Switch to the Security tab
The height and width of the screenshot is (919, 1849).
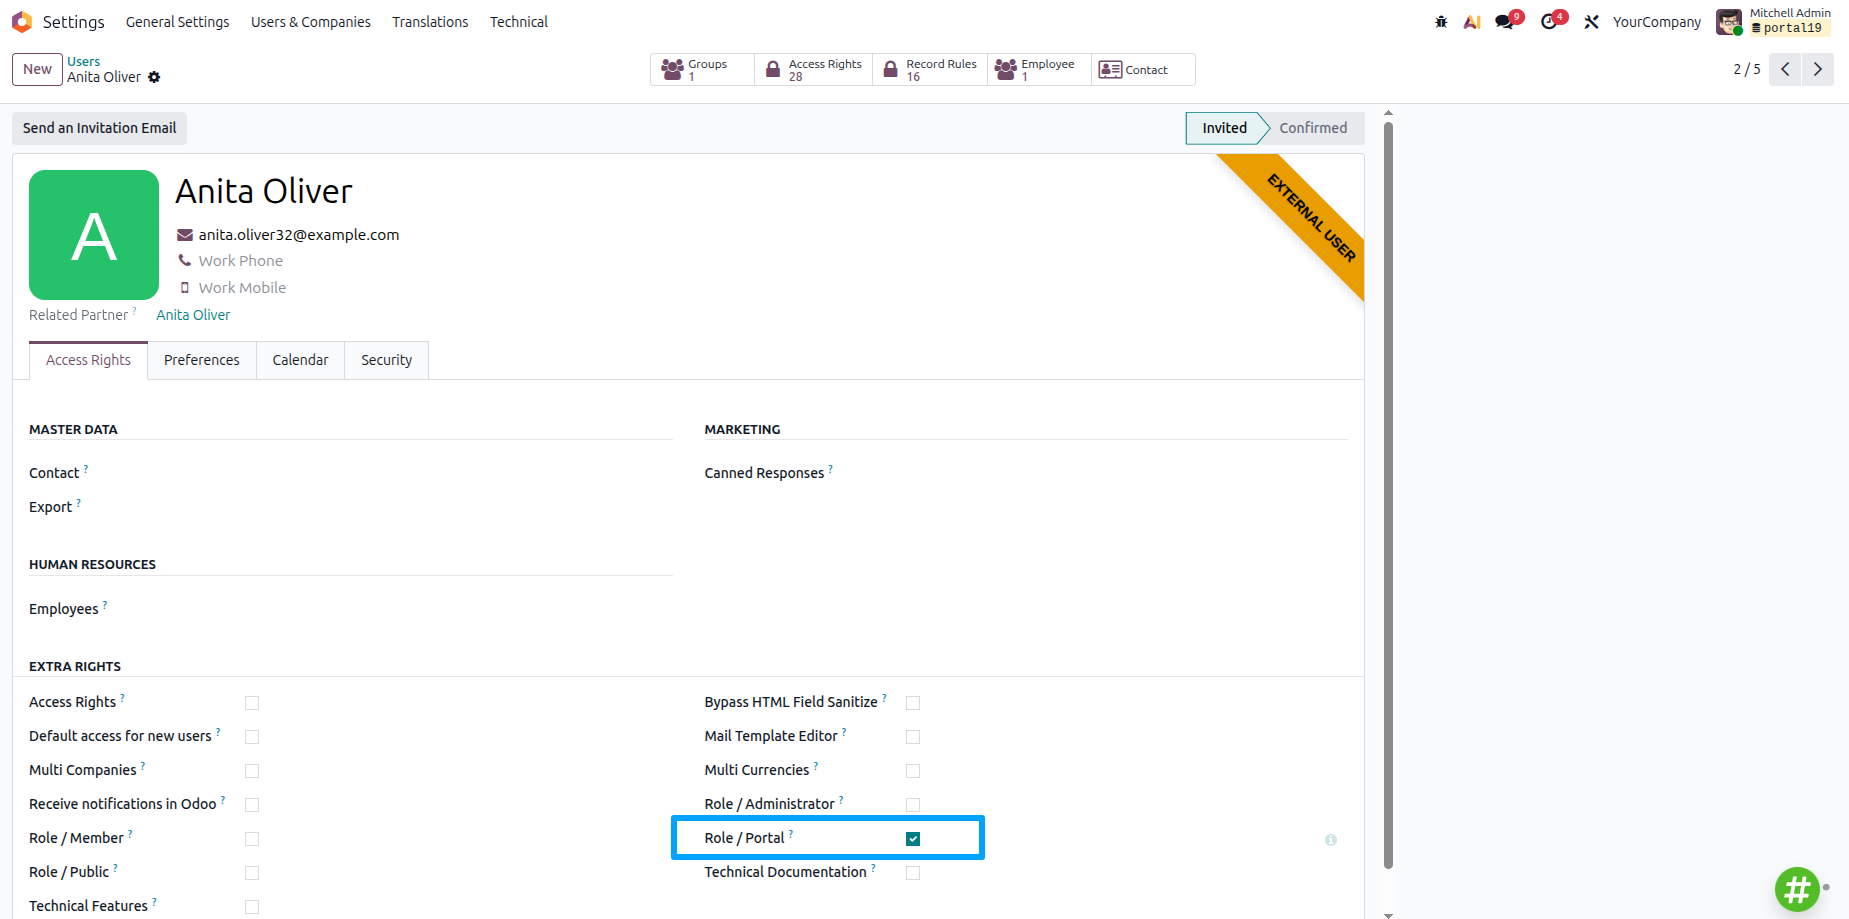[387, 360]
